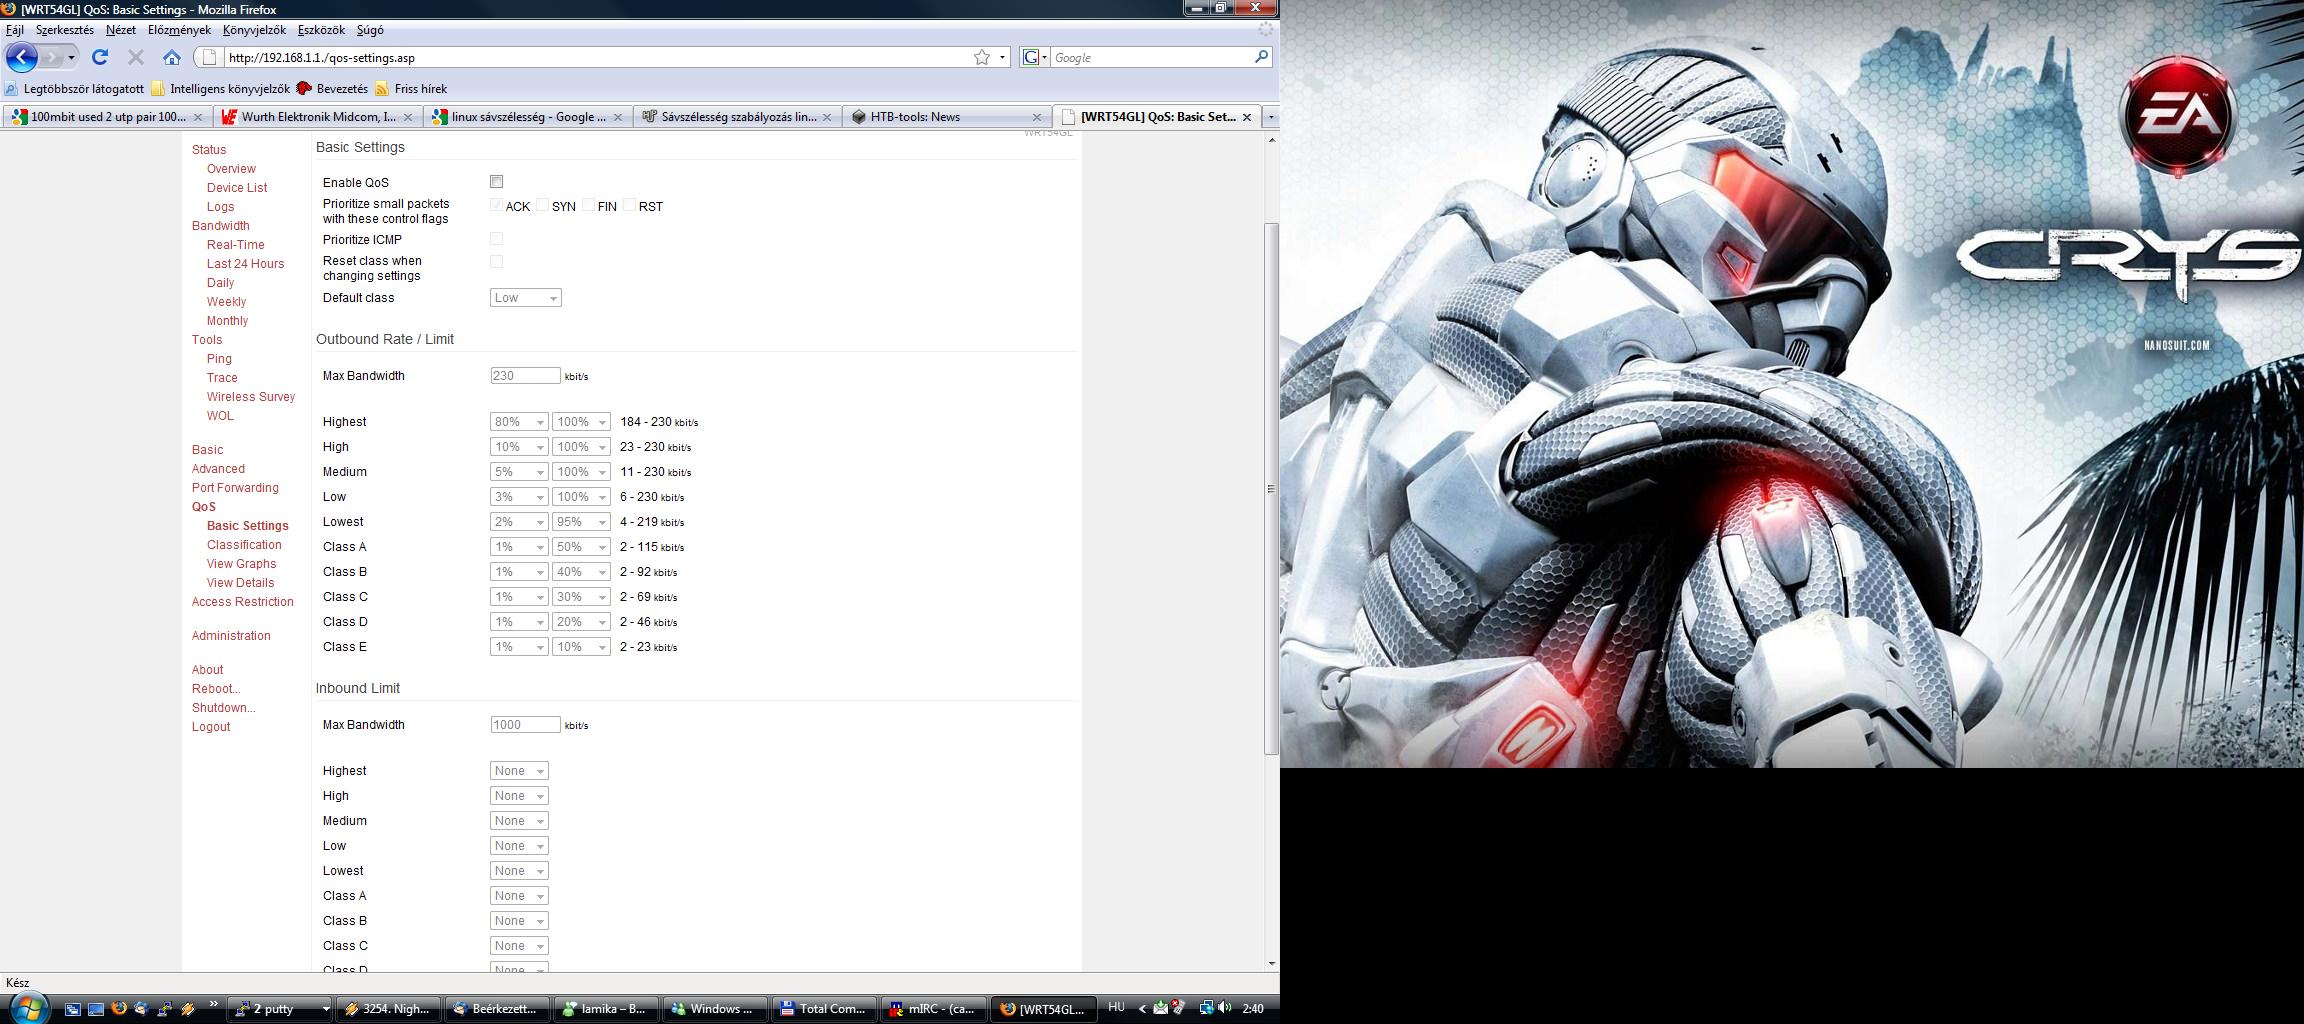Toggle the SYN control flag checkbox
The height and width of the screenshot is (1024, 2304).
pyautogui.click(x=542, y=205)
